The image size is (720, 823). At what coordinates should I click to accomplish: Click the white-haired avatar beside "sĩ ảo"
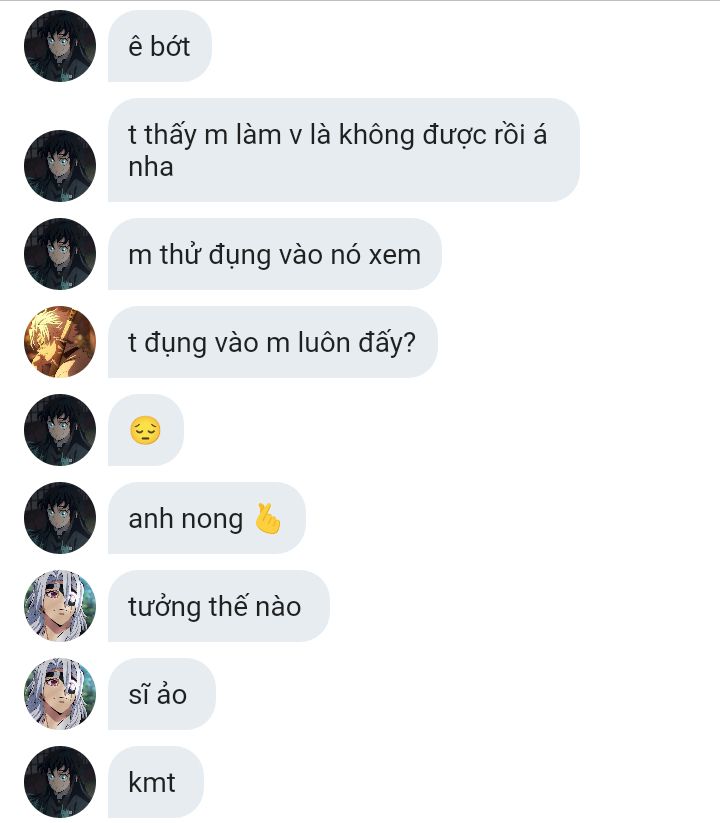point(60,694)
